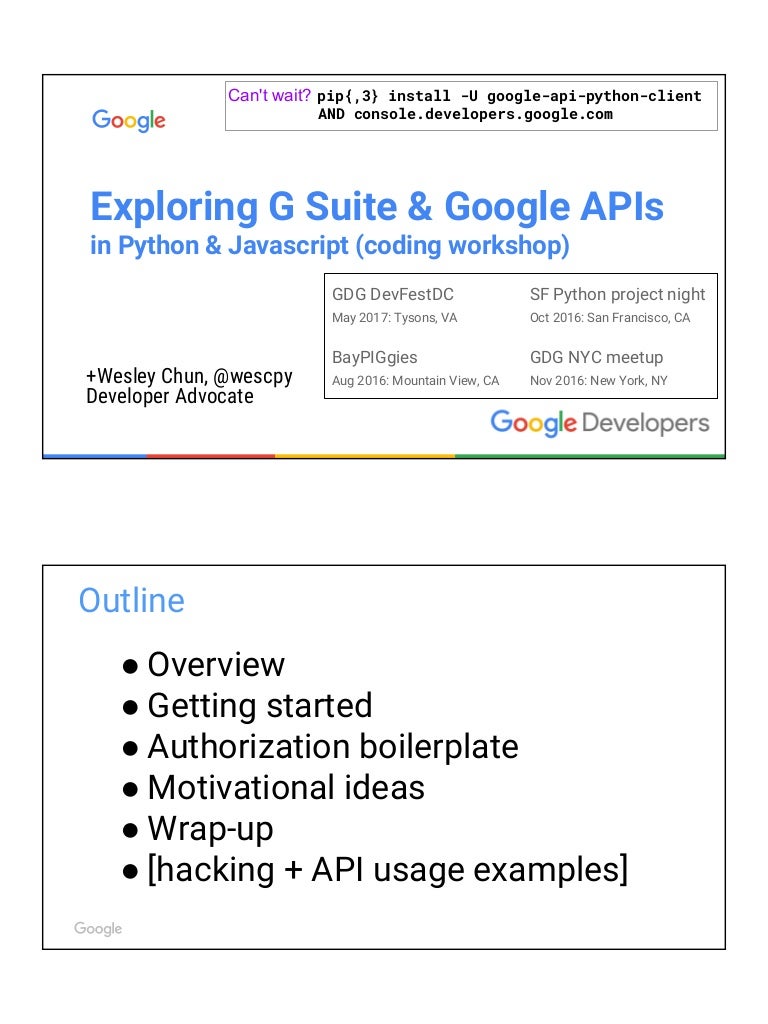Click the "in Python & Javascript" subtitle
Viewport: 768px width, 1024px height.
pos(329,246)
